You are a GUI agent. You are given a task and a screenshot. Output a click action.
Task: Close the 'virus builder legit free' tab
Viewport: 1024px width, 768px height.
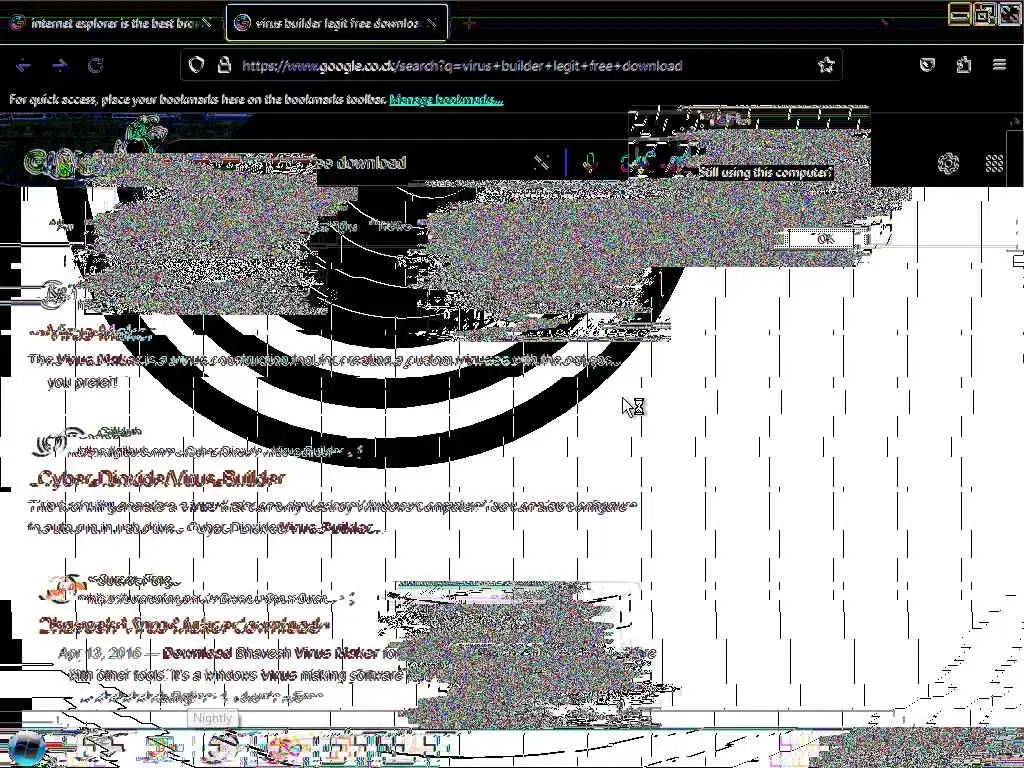pos(432,24)
